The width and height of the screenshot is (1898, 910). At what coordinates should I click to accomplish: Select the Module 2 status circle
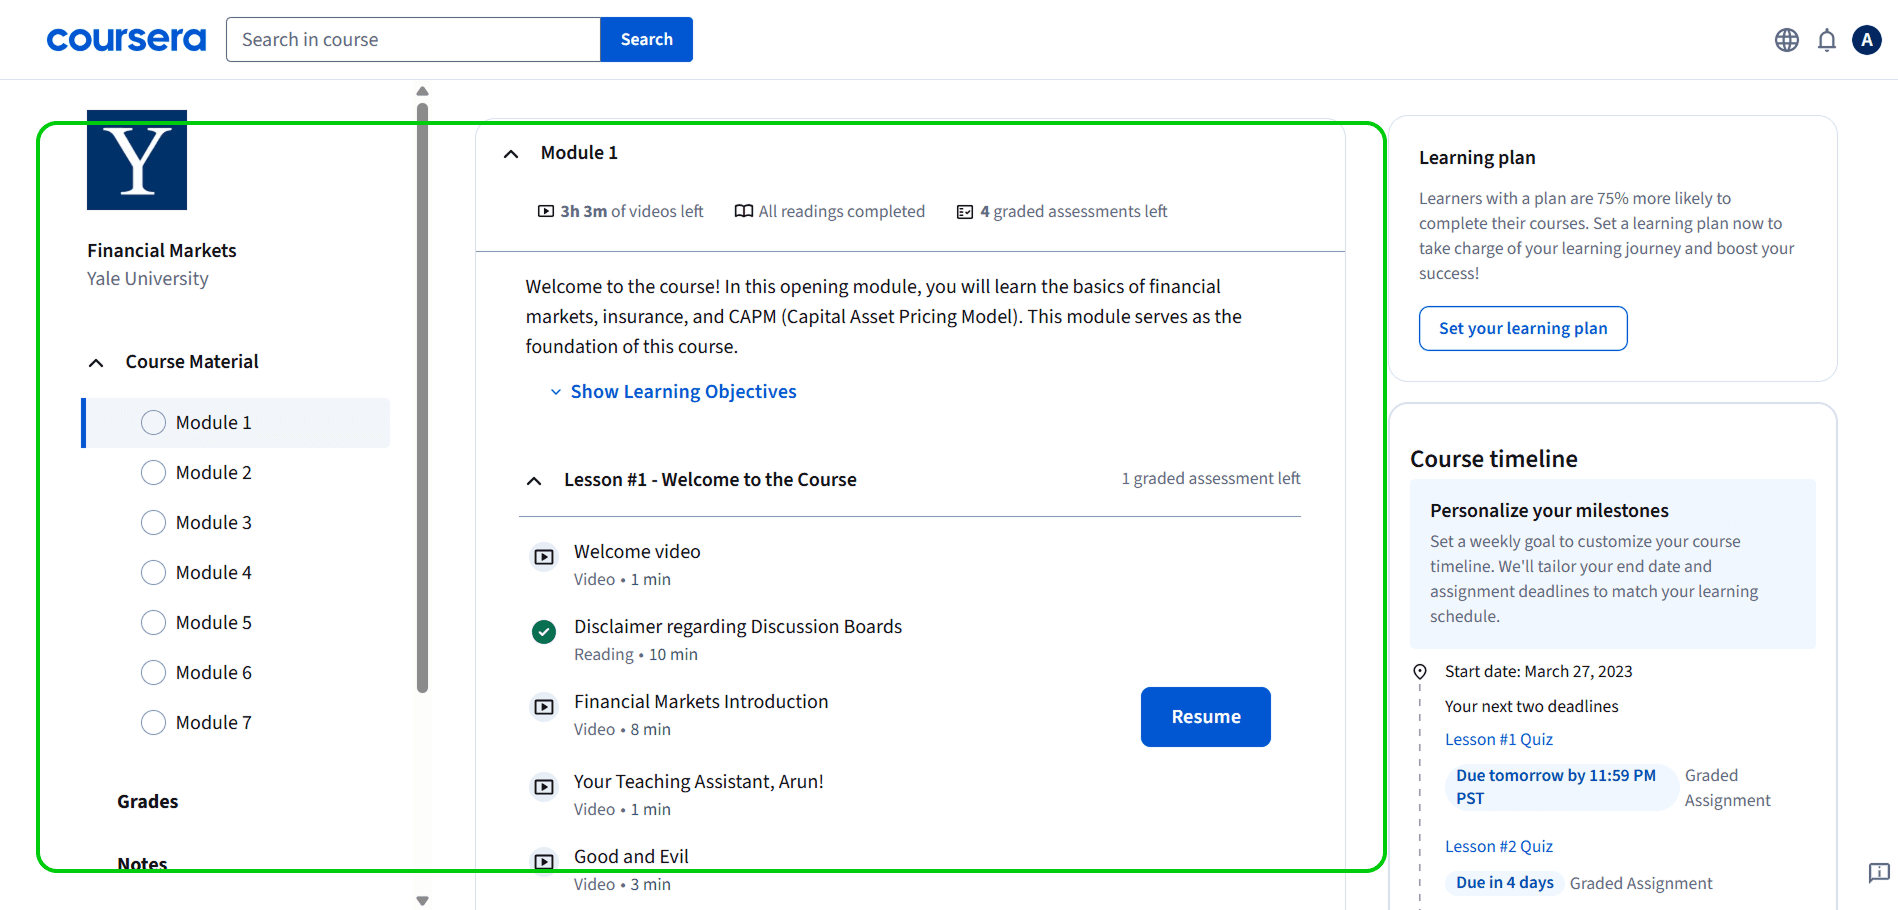pos(153,473)
